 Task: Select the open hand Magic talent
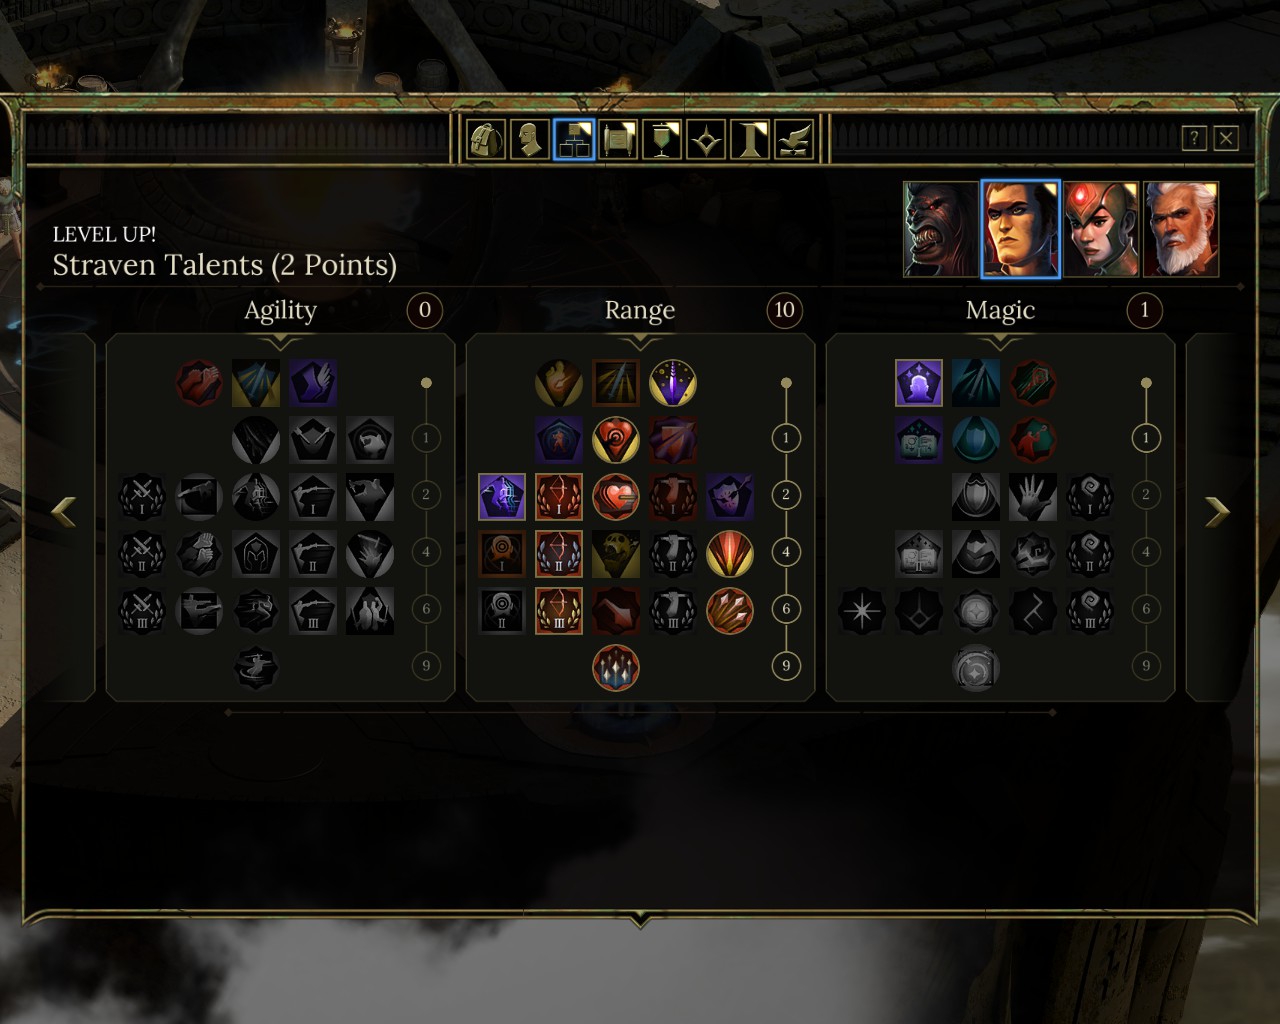[1033, 497]
